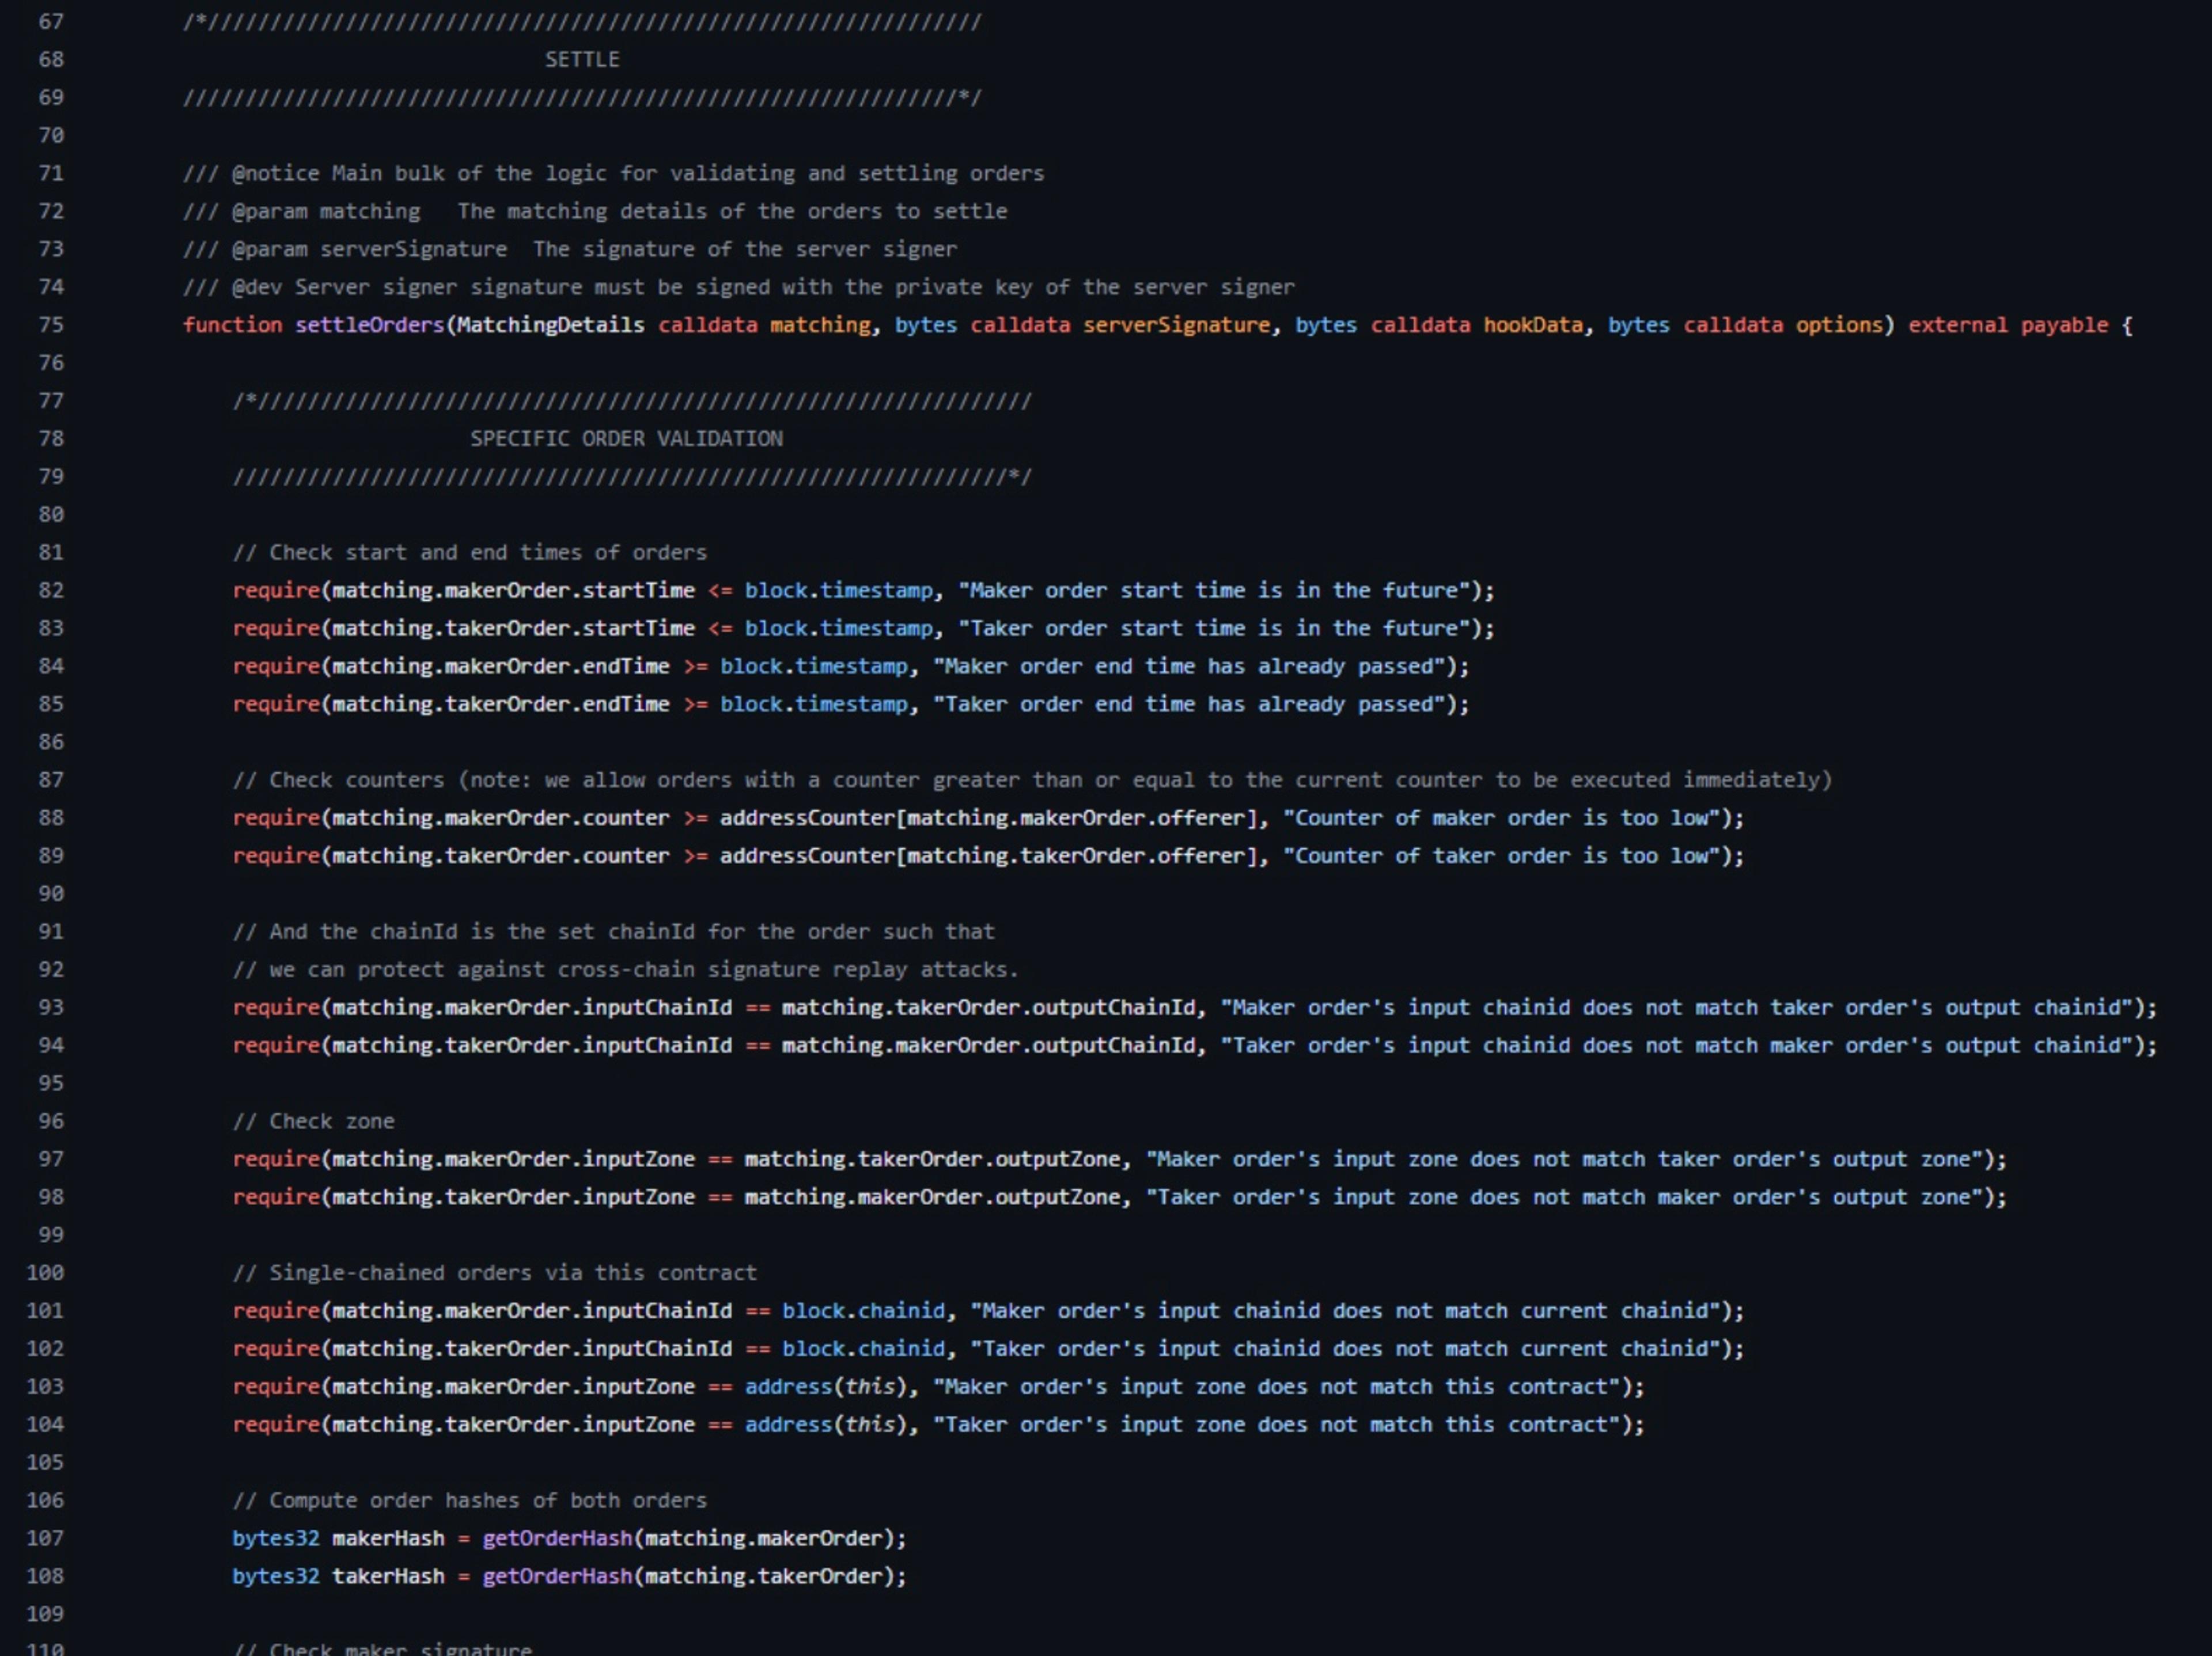Click line number 75

[x=50, y=325]
